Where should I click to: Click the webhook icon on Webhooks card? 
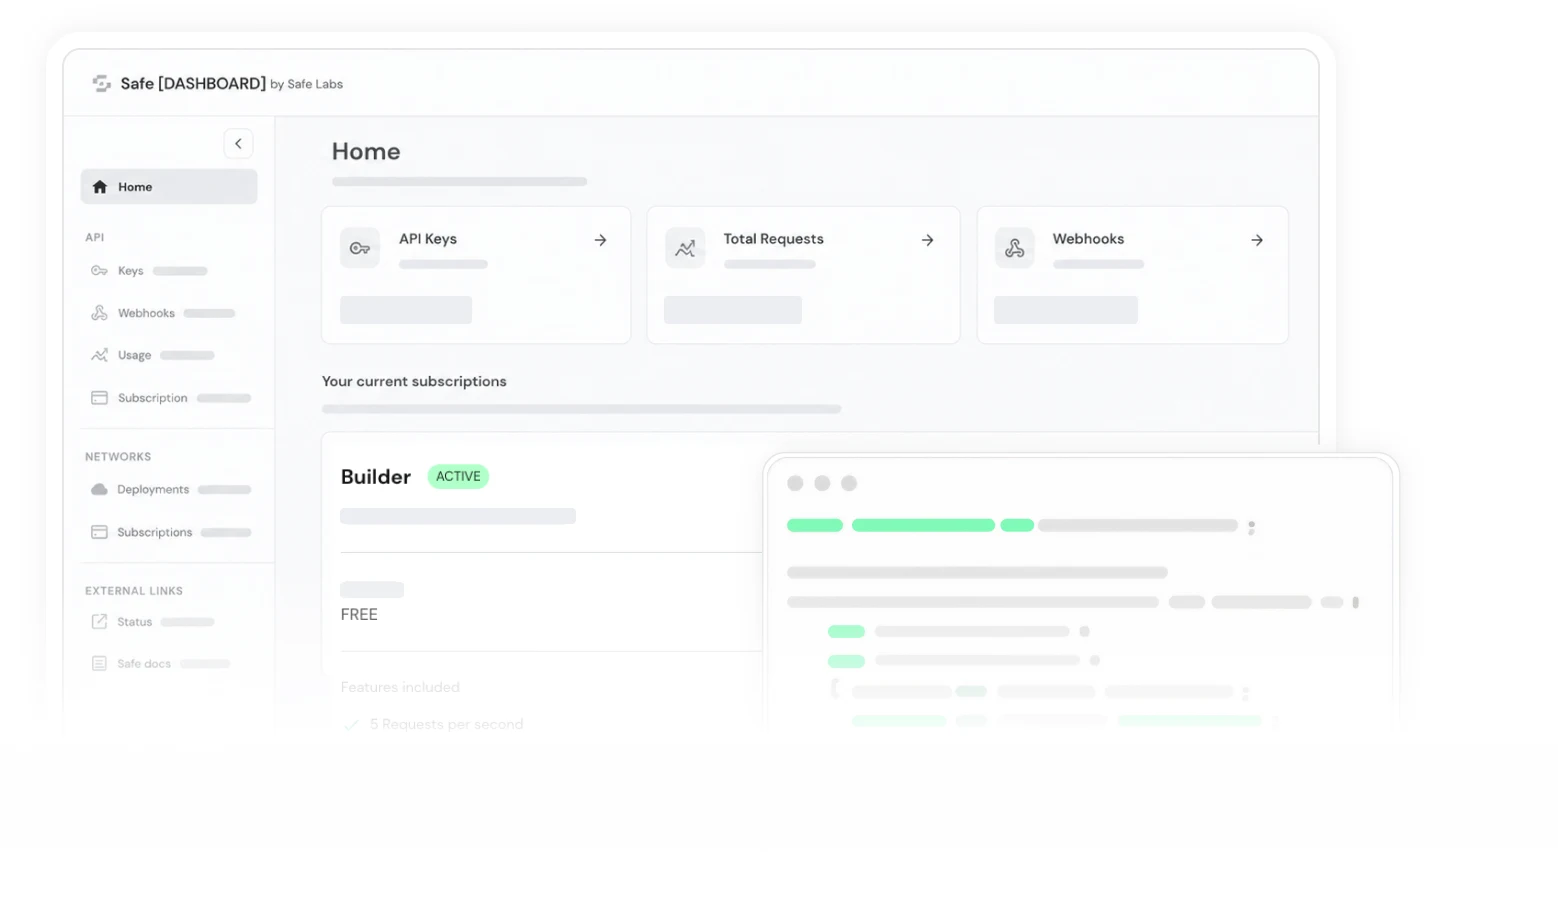(x=1014, y=248)
